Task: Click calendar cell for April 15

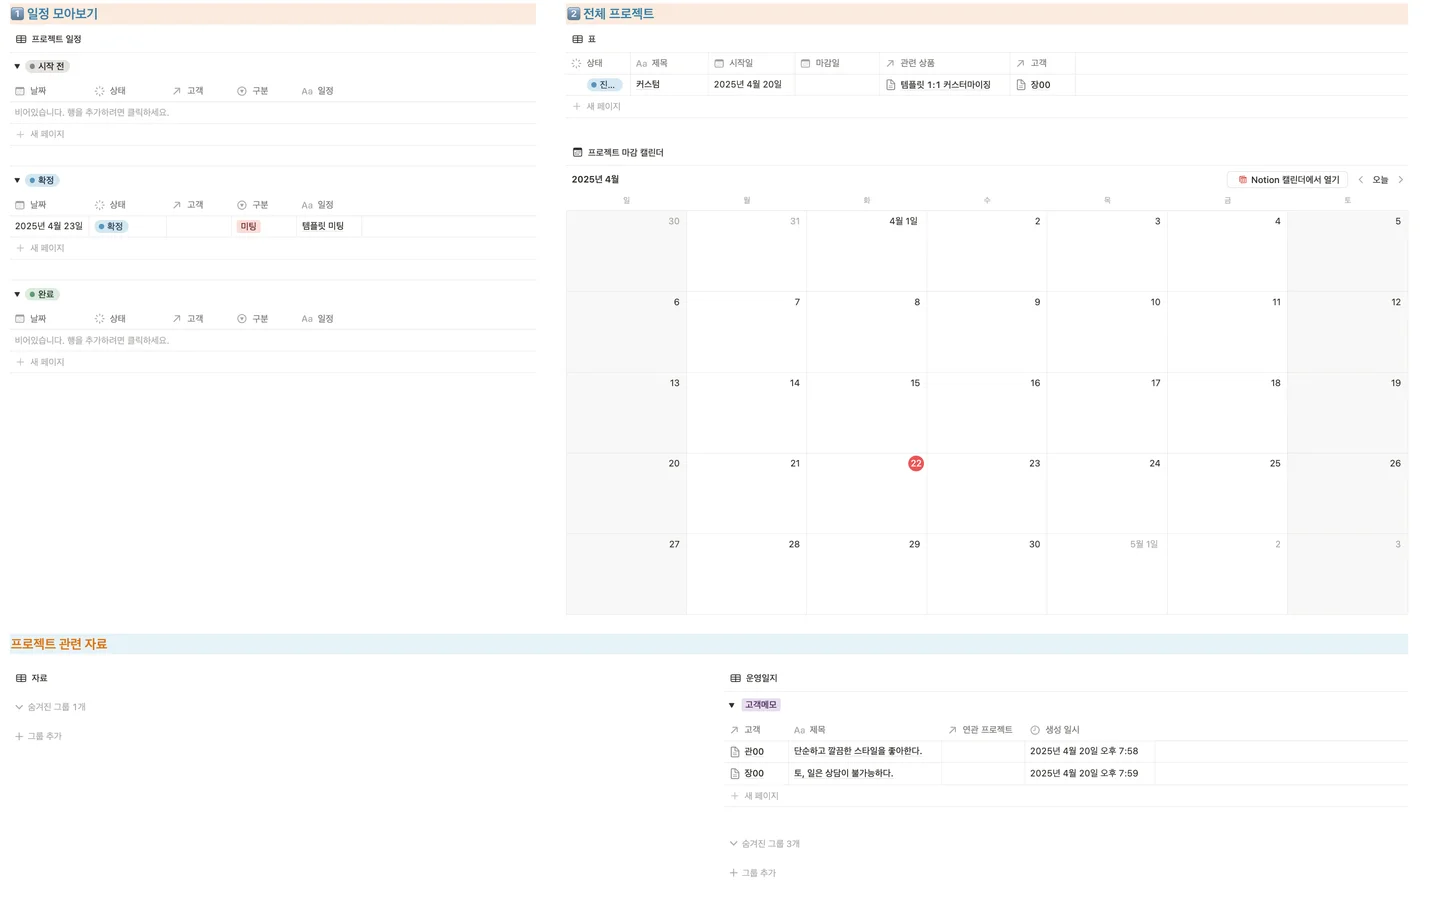Action: pyautogui.click(x=866, y=413)
